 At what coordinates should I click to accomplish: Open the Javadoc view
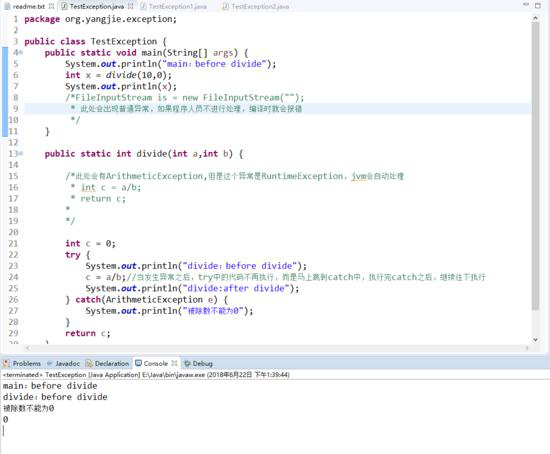[63, 363]
